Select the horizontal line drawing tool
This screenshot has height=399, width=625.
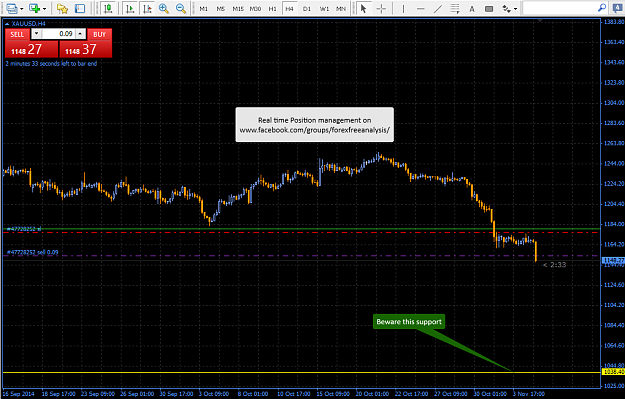[x=421, y=8]
